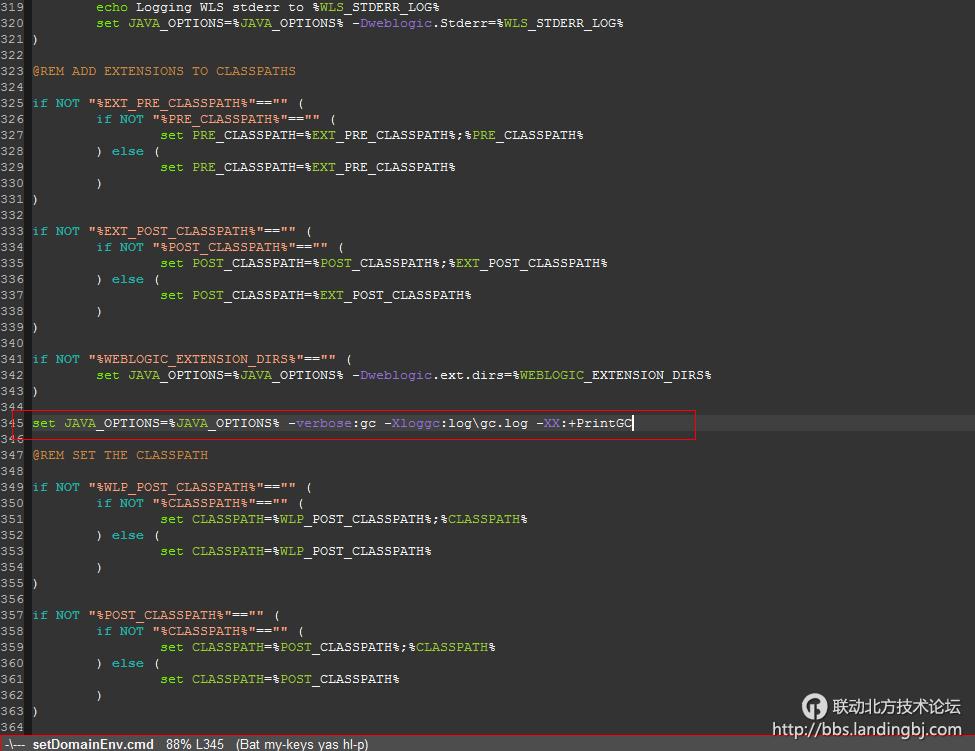Screen dimensions: 975x751
Task: Open the http://bbs.landingbj.com link
Action: [x=866, y=731]
